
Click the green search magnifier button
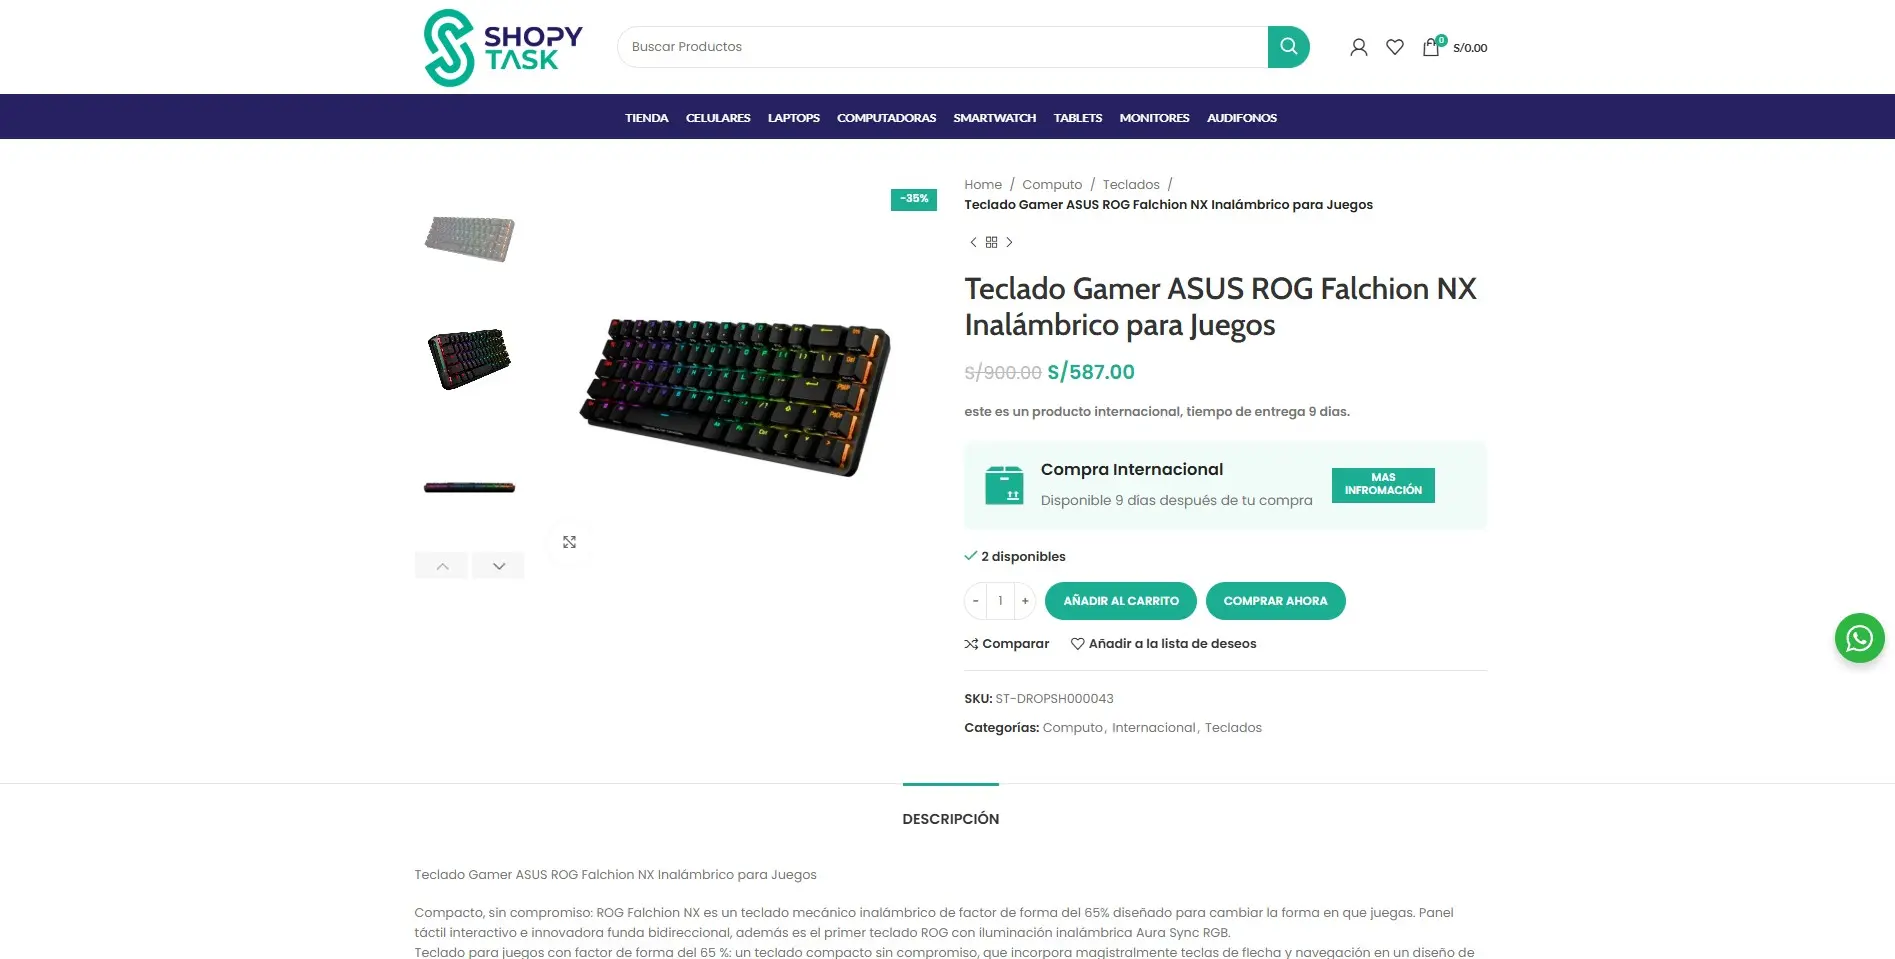click(x=1288, y=47)
